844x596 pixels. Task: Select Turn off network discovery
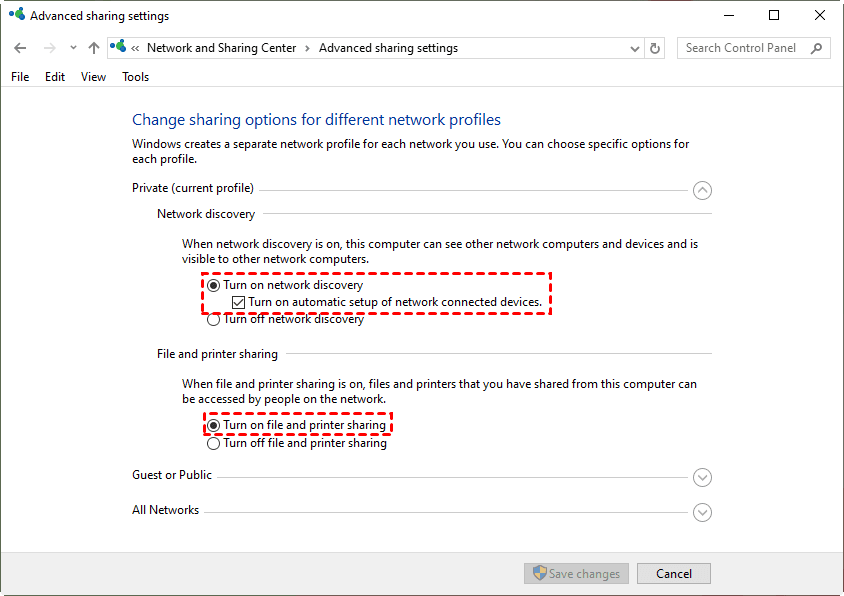click(213, 320)
